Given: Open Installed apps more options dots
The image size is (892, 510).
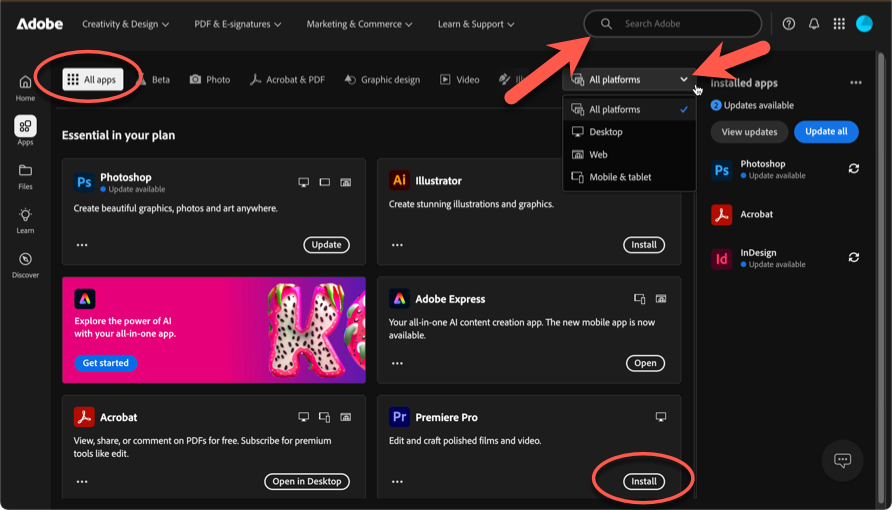Looking at the screenshot, I should click(x=856, y=82).
